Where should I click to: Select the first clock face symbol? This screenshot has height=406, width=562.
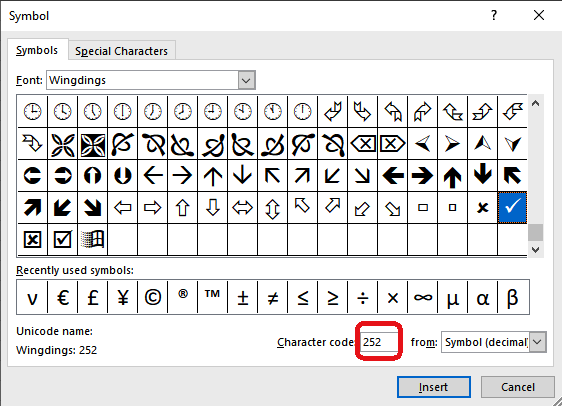(32, 111)
